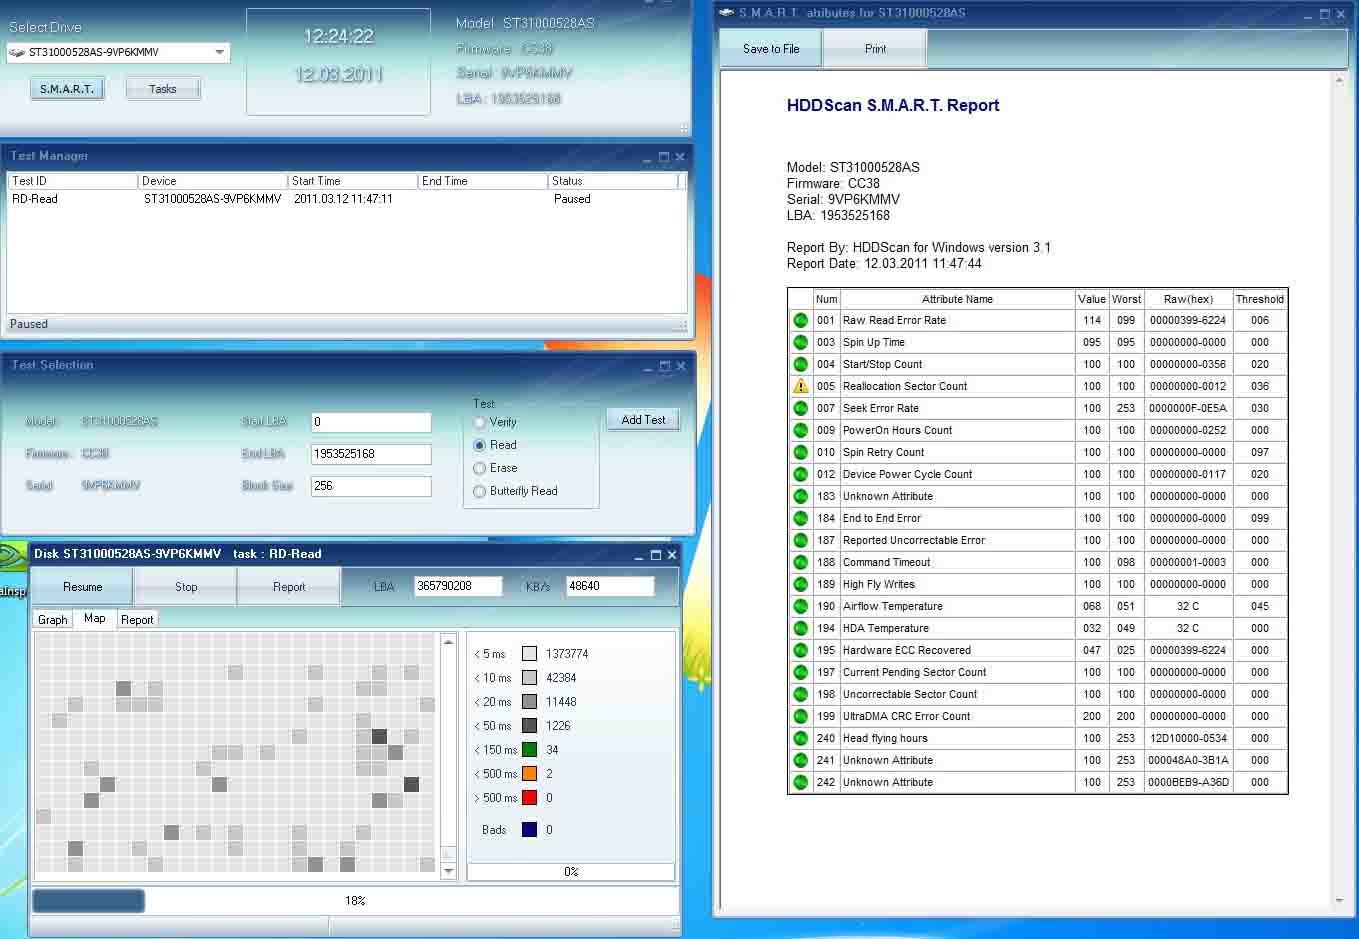The width and height of the screenshot is (1359, 939).
Task: Open the Report tab beside Map
Action: click(137, 620)
